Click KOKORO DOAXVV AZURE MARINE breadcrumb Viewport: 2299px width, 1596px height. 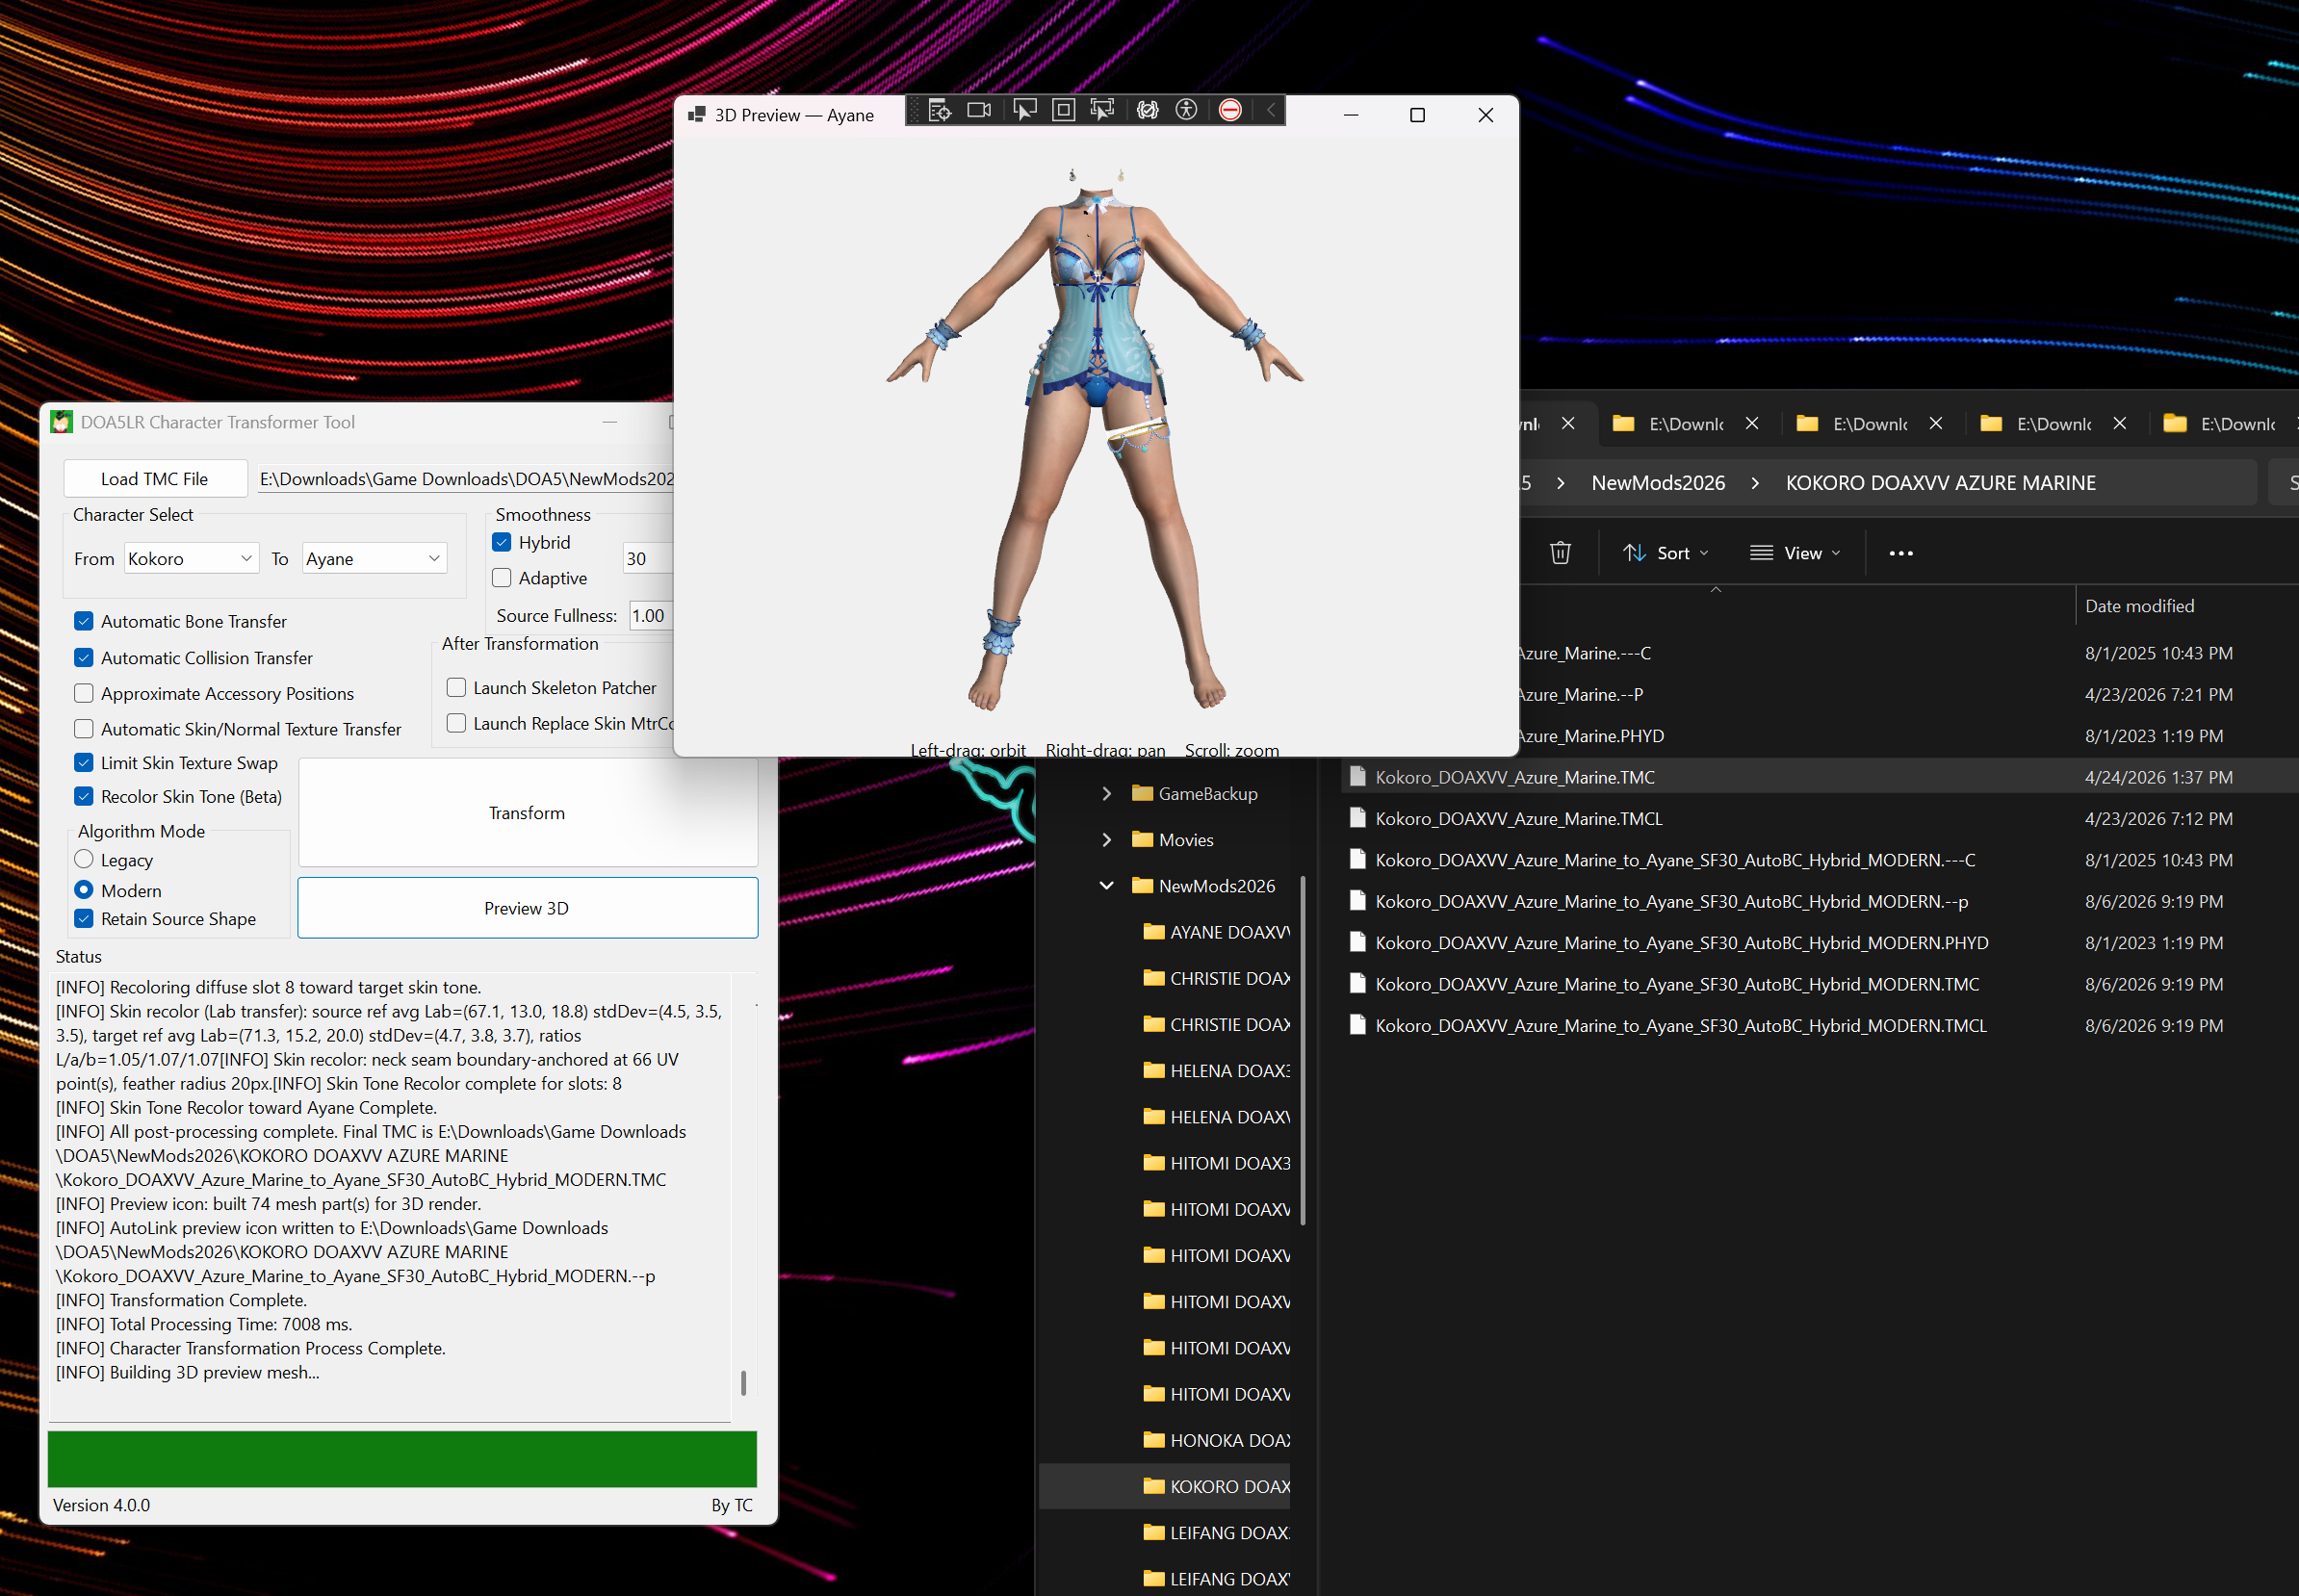pos(1940,483)
